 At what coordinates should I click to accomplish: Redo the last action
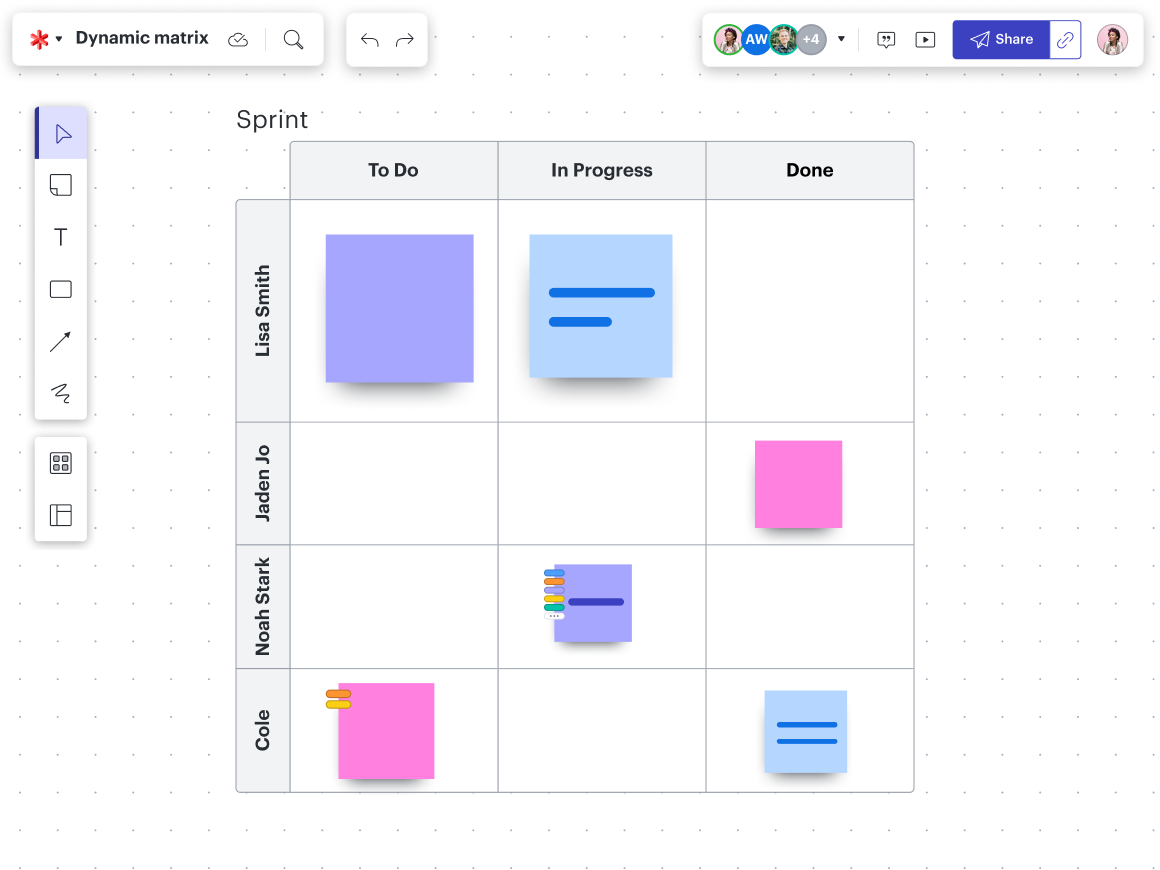405,40
